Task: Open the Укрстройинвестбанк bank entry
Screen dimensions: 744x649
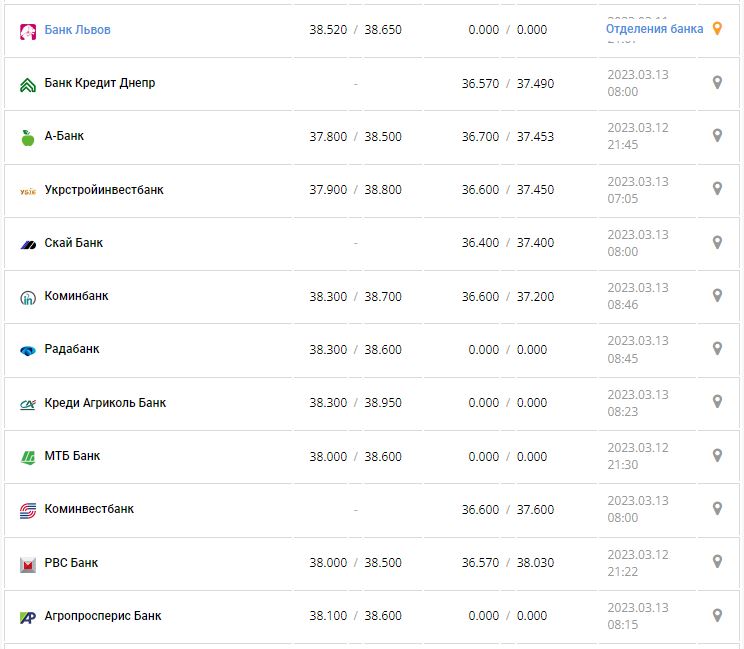Action: click(104, 190)
